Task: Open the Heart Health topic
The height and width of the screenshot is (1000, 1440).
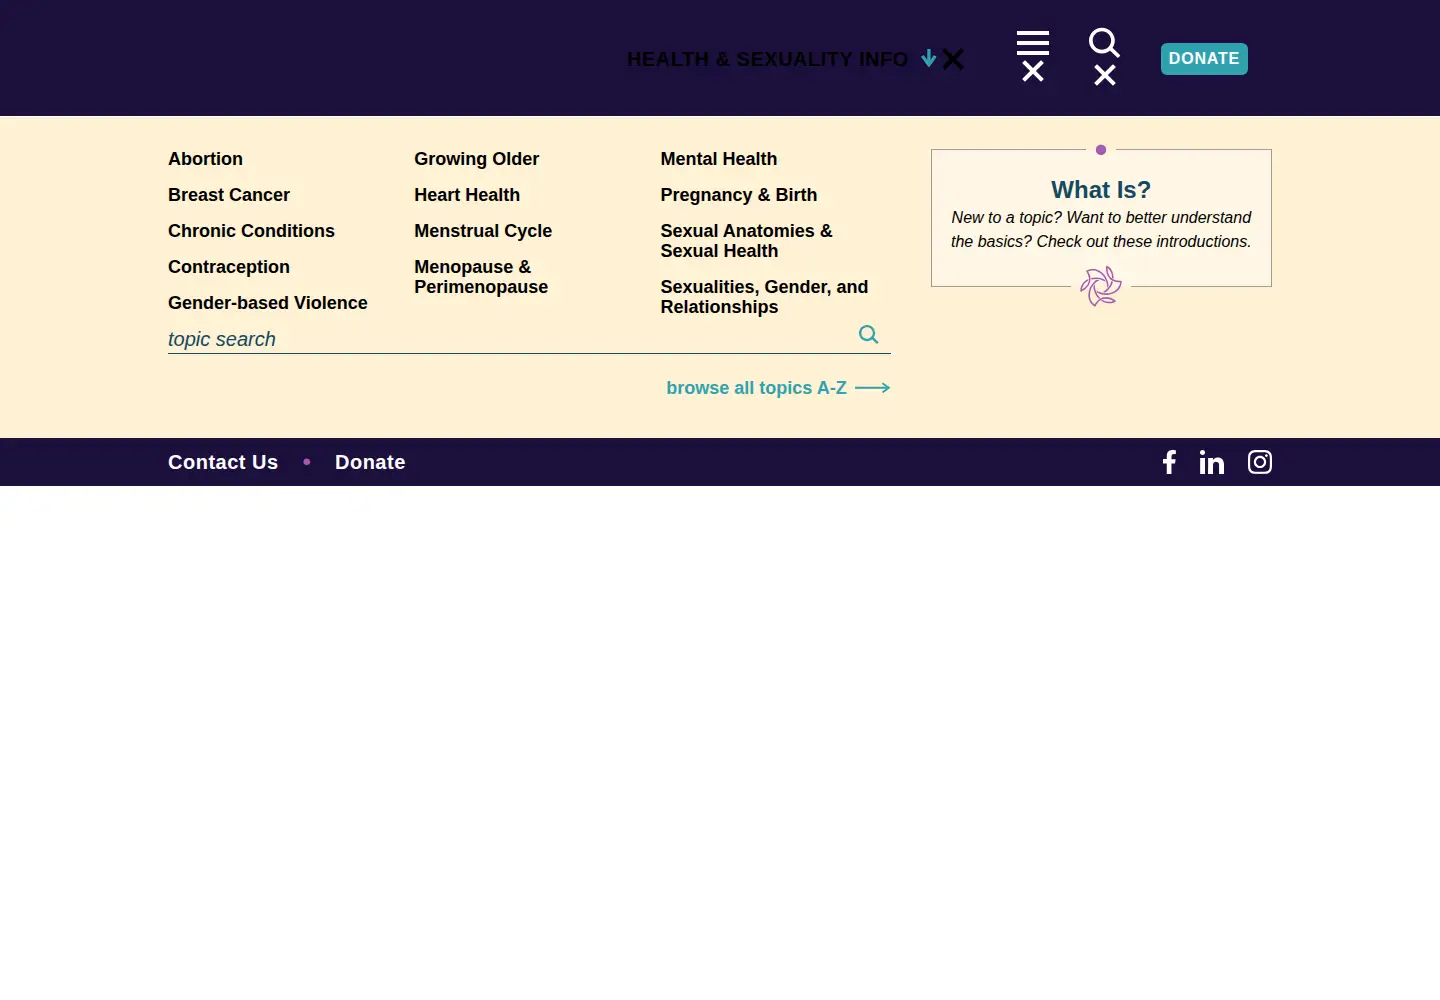Action: [x=467, y=195]
